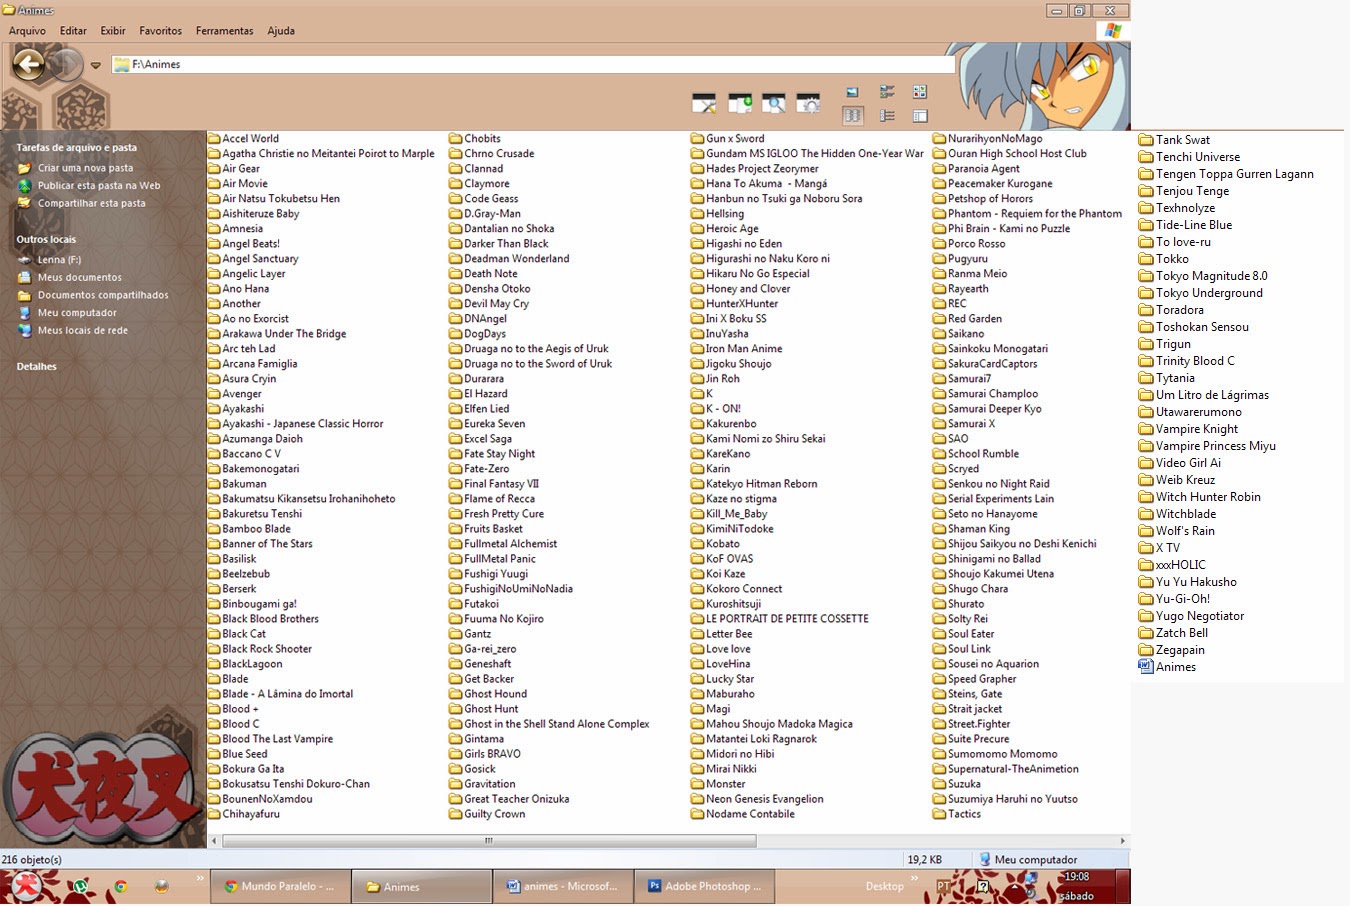Click the quick launch icon after Chrome

(161, 886)
